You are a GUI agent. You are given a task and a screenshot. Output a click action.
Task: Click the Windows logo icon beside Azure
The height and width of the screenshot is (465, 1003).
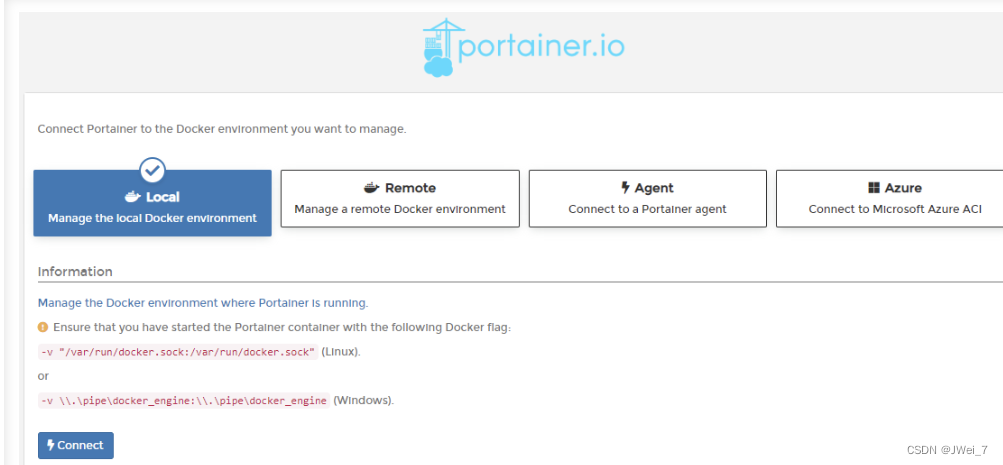pos(874,188)
